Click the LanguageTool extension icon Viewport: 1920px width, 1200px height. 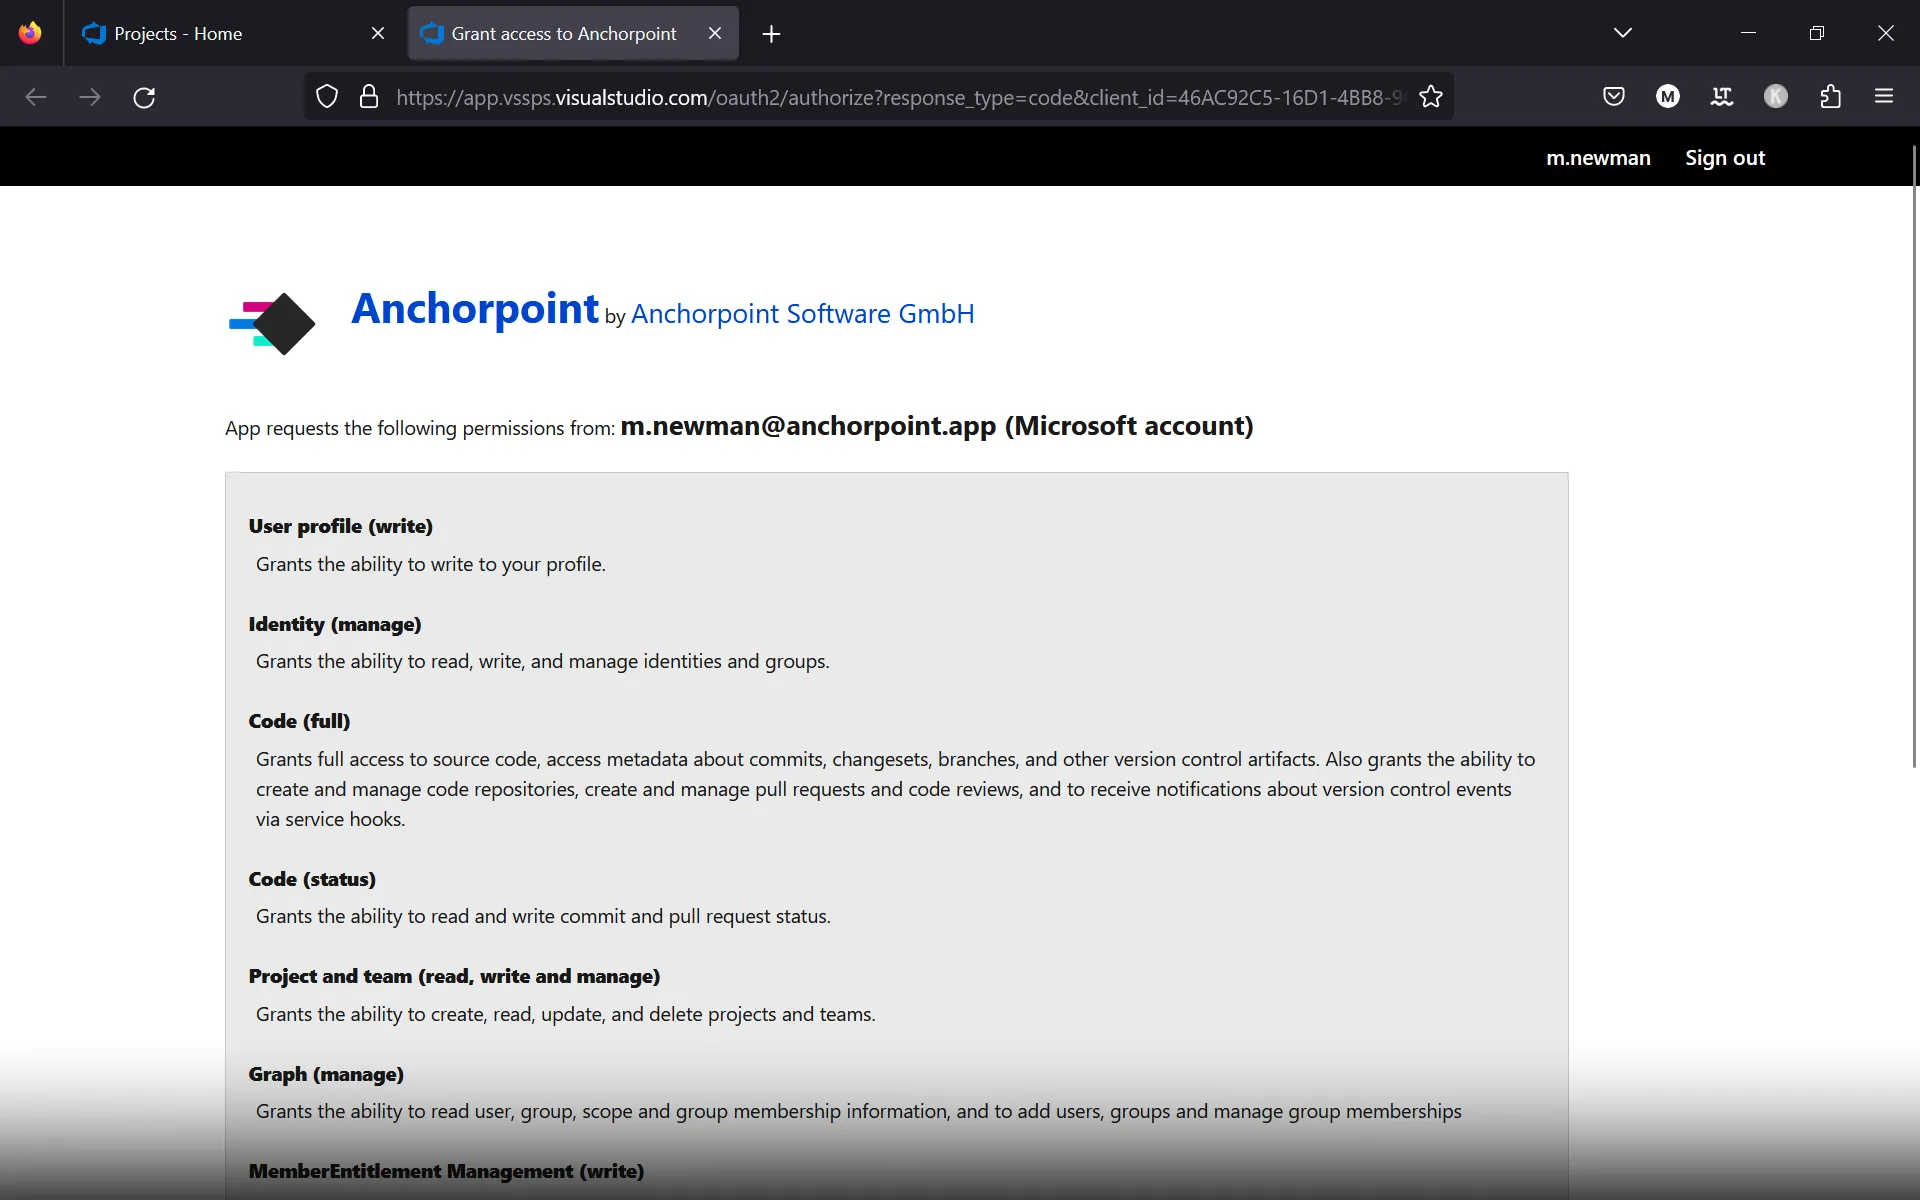point(1722,96)
